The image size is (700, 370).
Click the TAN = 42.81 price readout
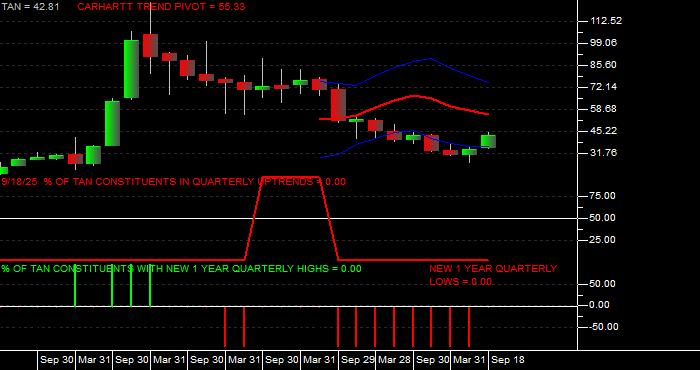pos(30,7)
